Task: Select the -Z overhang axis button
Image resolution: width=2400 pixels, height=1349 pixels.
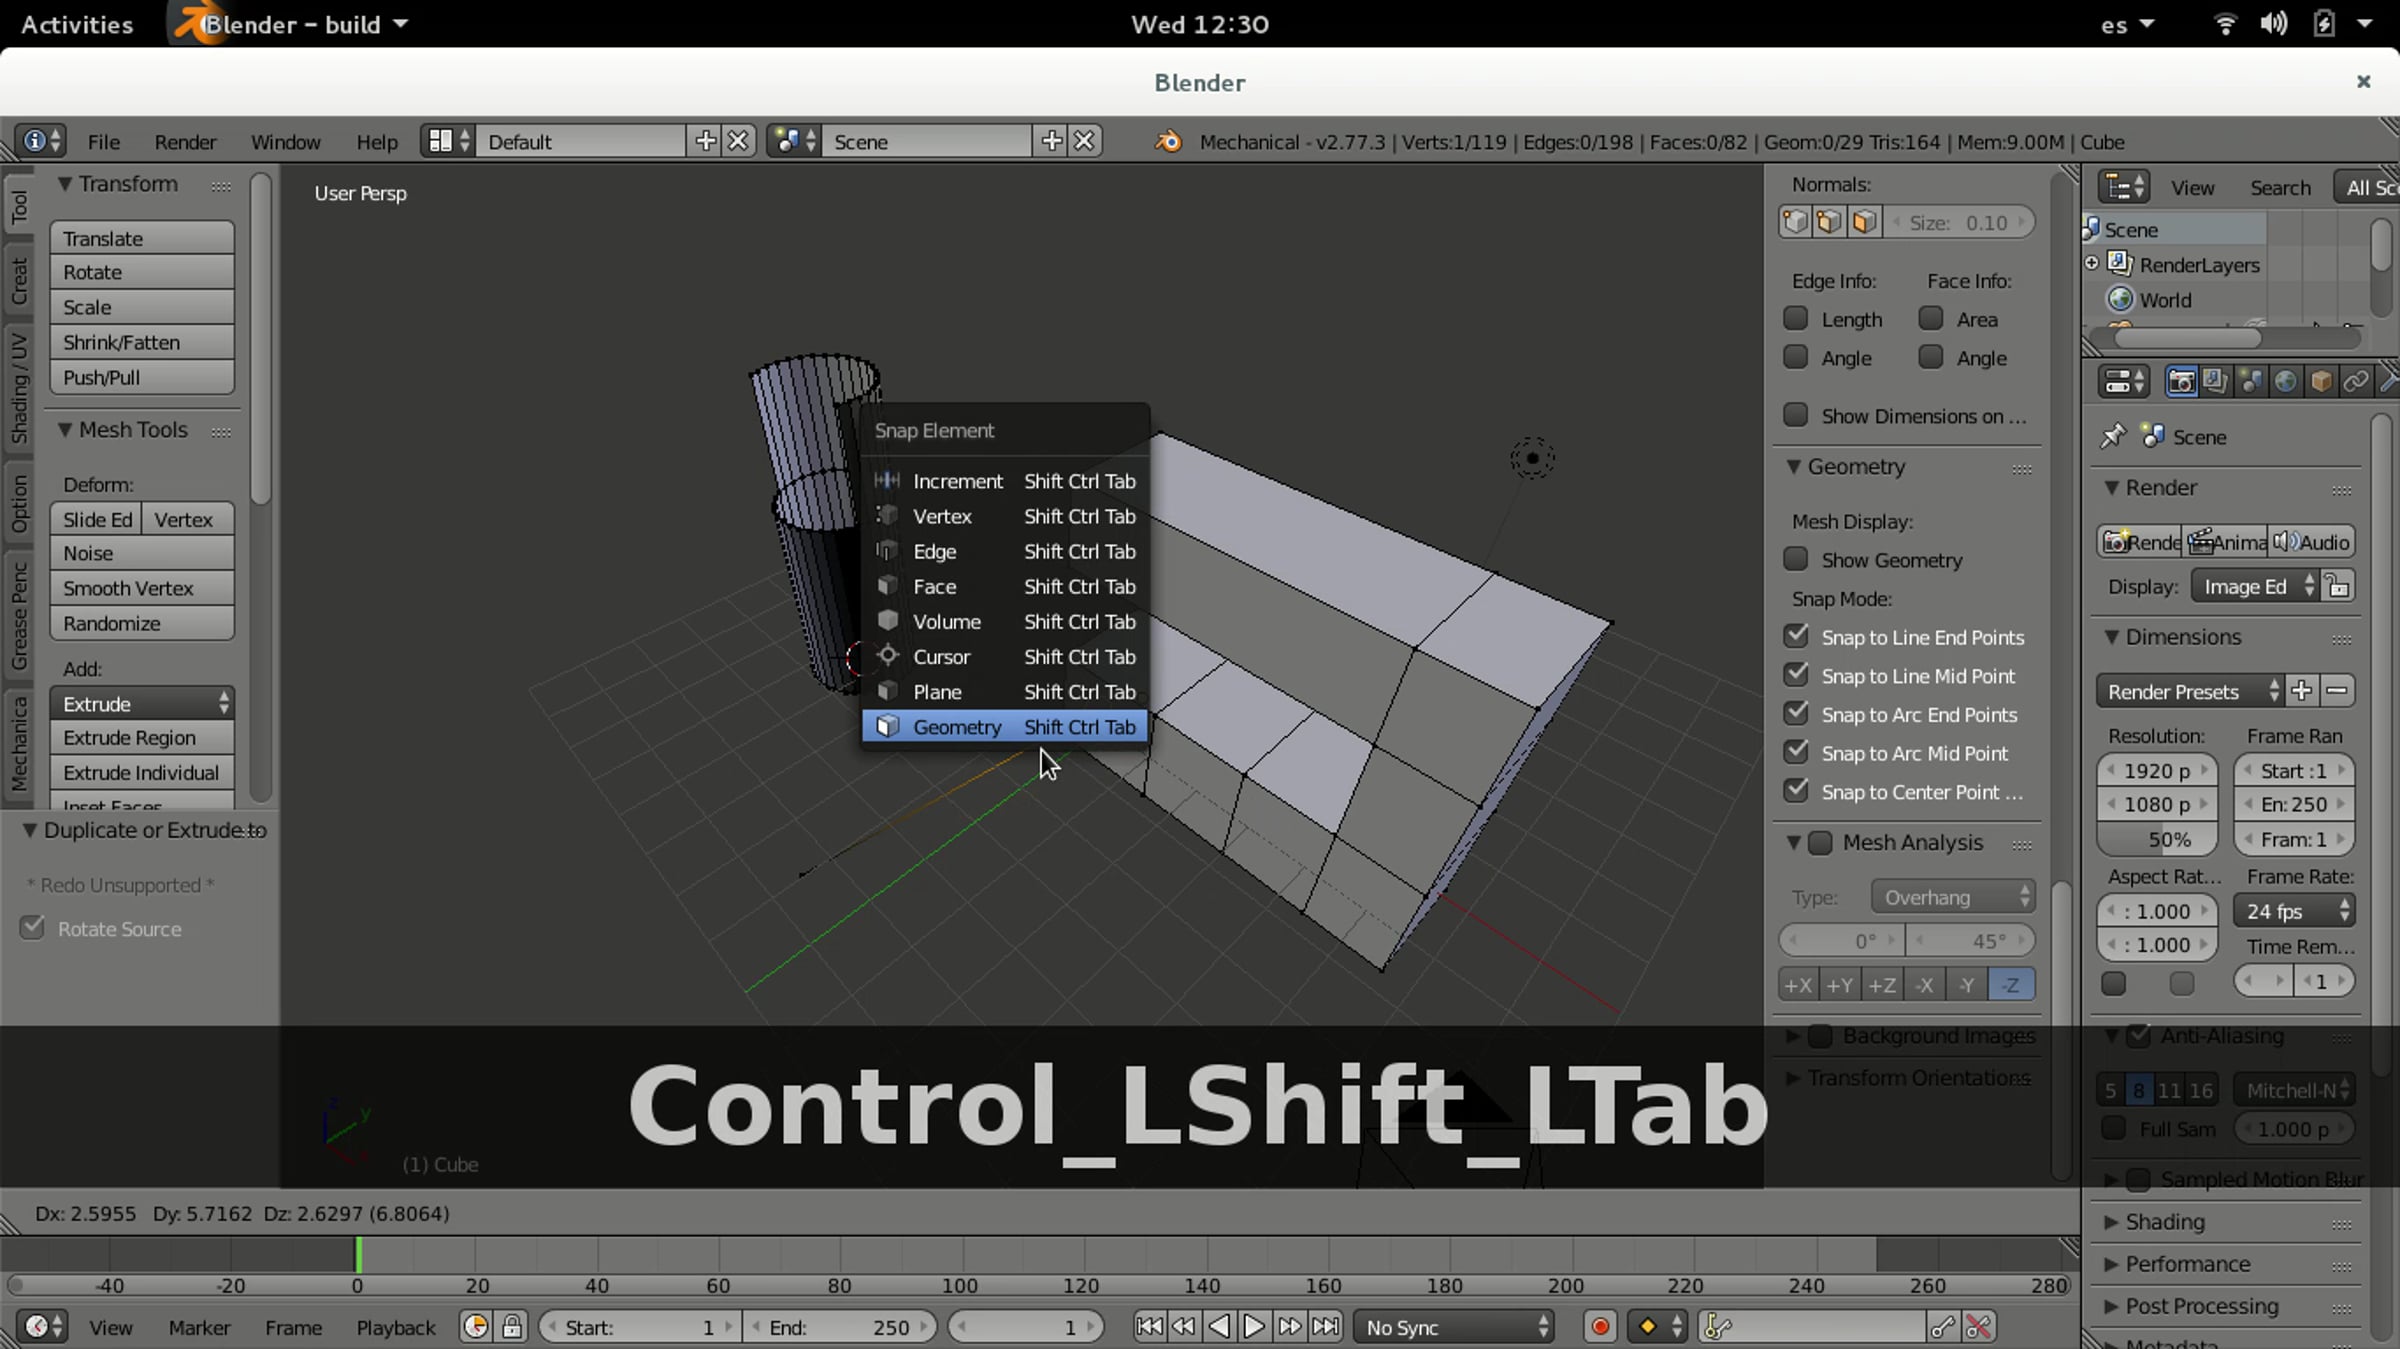Action: 2011,985
